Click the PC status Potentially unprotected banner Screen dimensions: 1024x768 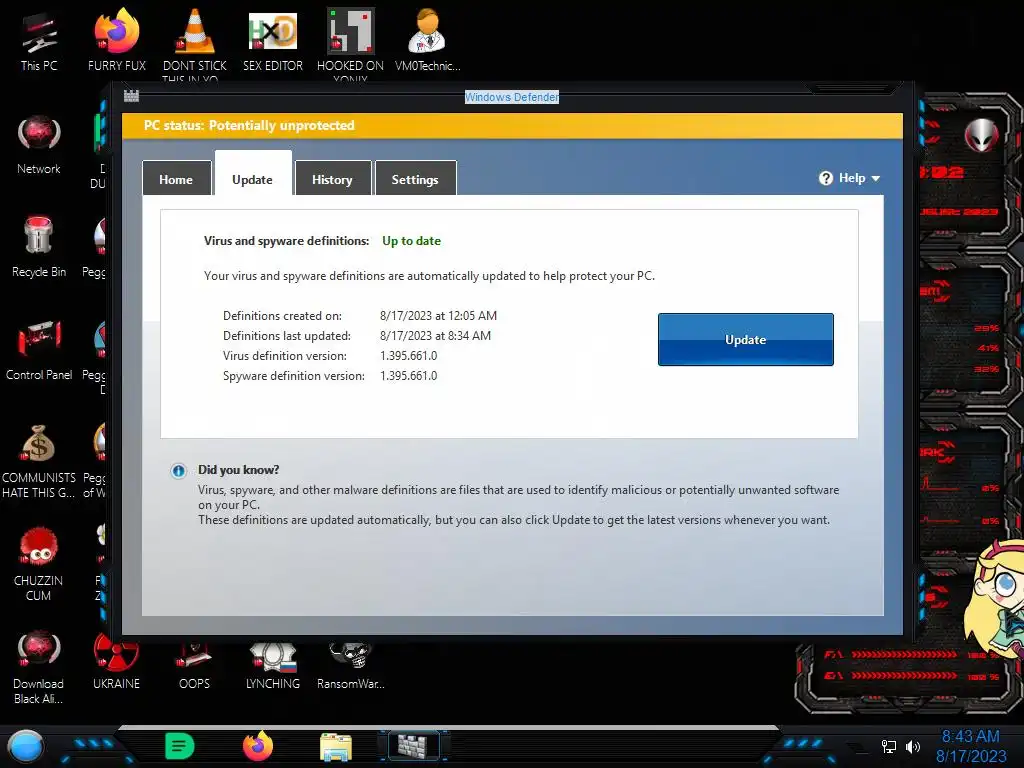(513, 125)
